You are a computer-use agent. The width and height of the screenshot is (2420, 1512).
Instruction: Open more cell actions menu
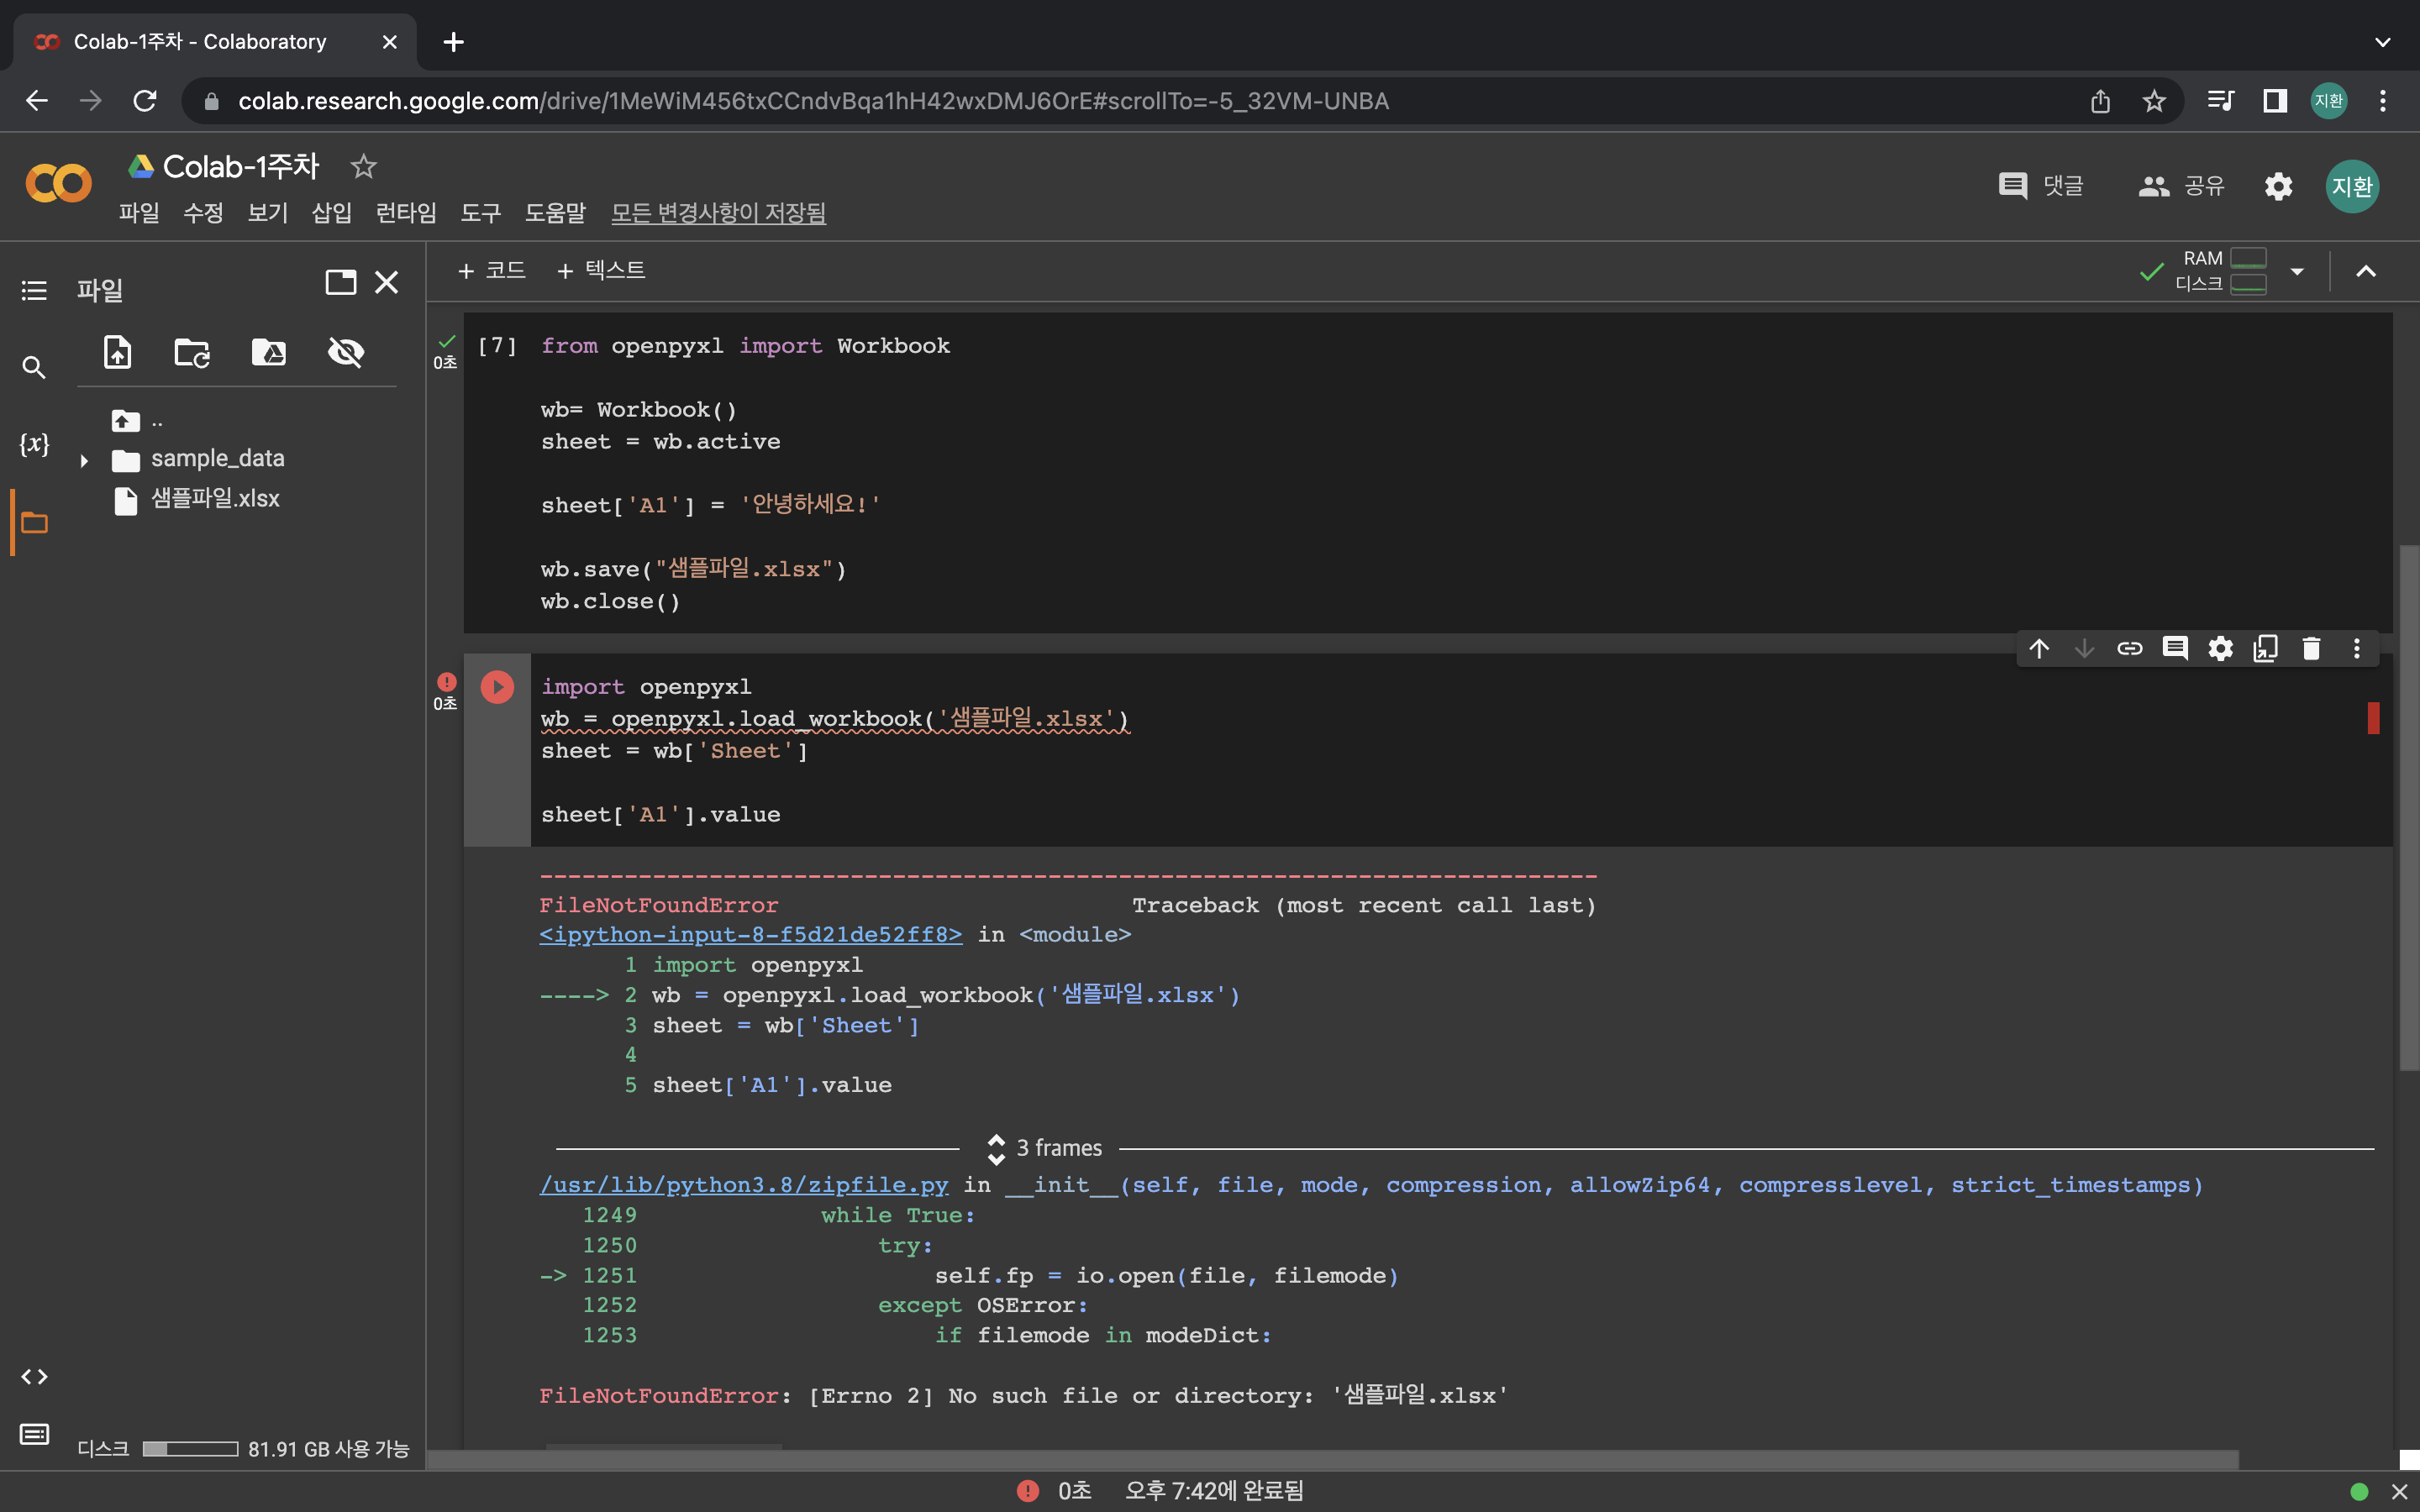tap(2356, 649)
